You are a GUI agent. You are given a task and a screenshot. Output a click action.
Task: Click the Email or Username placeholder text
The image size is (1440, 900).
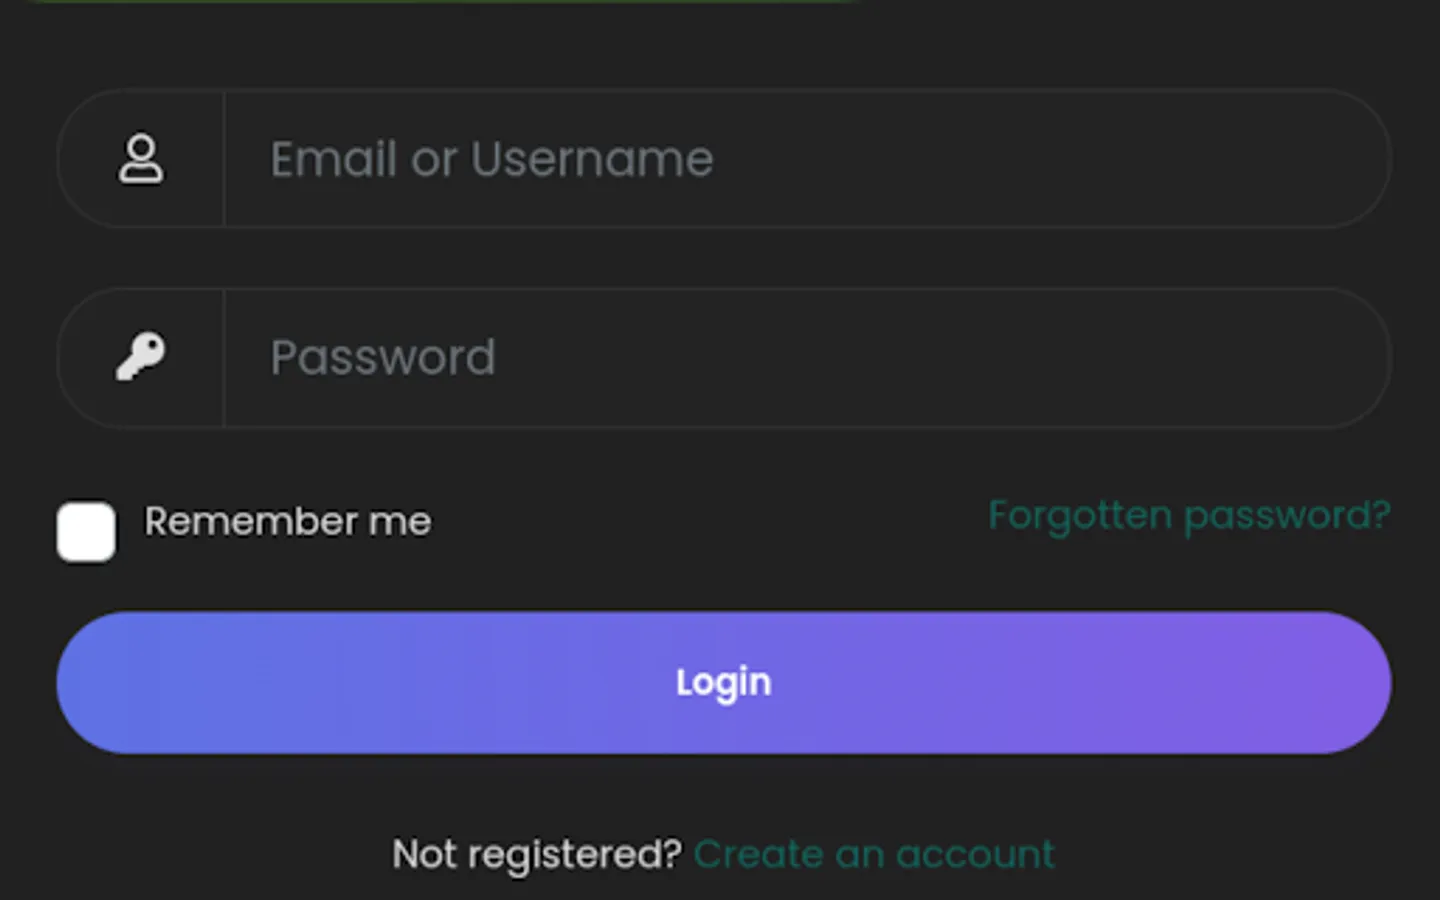[x=491, y=159]
